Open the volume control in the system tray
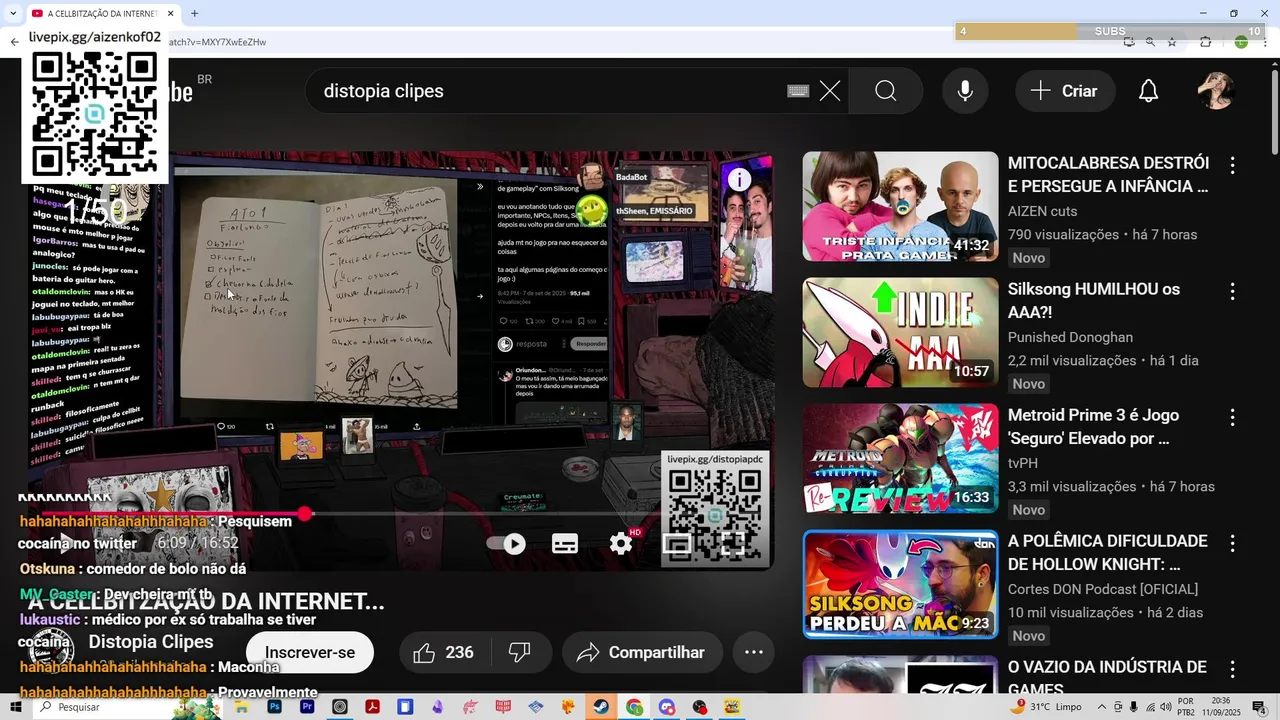Screen dimensions: 1280x720 pyautogui.click(x=1164, y=707)
